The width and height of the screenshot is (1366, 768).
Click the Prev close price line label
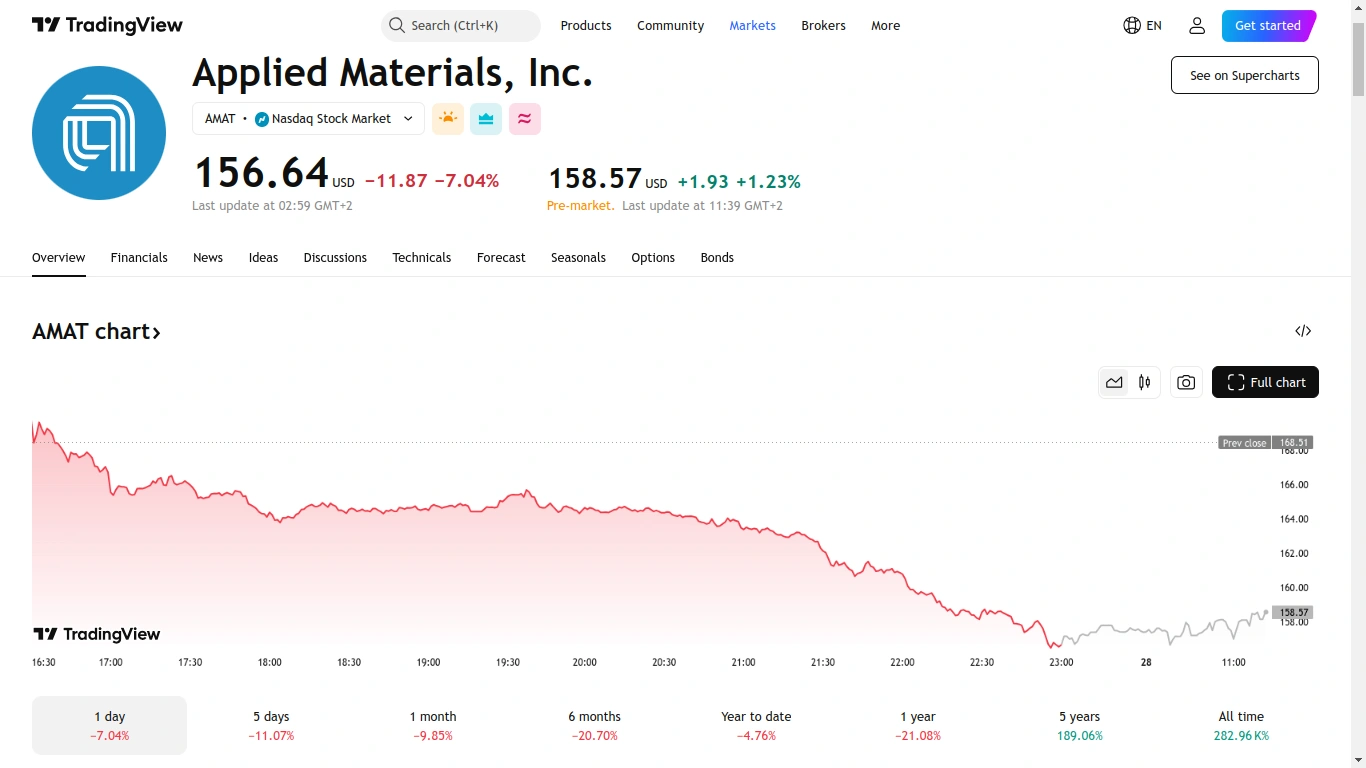[x=1244, y=443]
